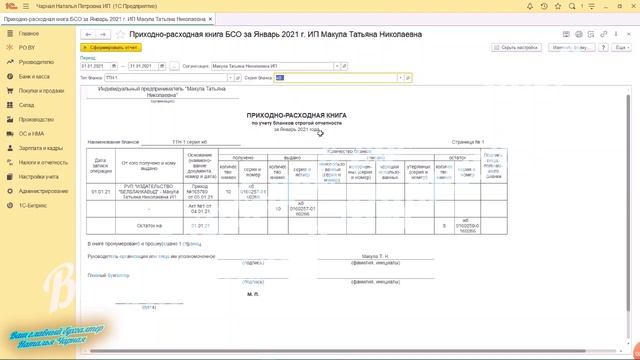Screen dimensions: 640x360
Task: Open the Организация value with its open icon
Action: (x=344, y=66)
